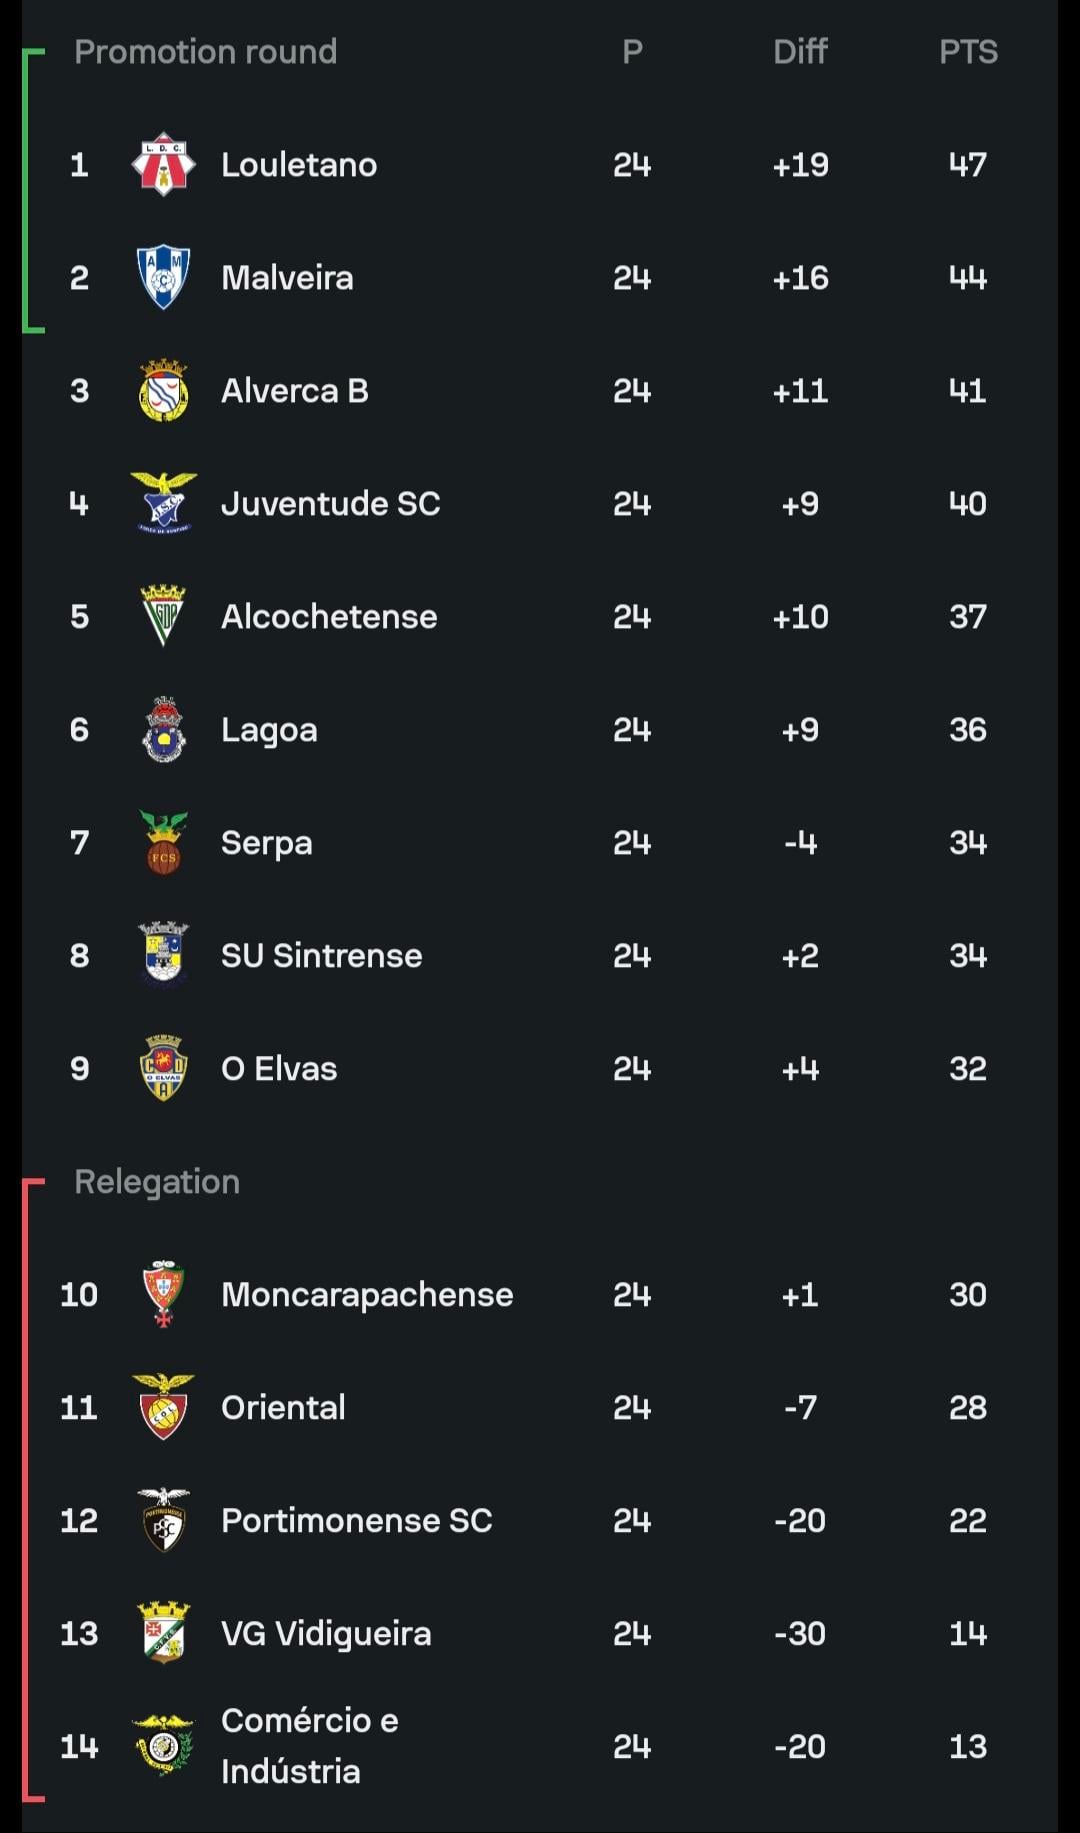Open the VG Vidigueira badge

(163, 1633)
